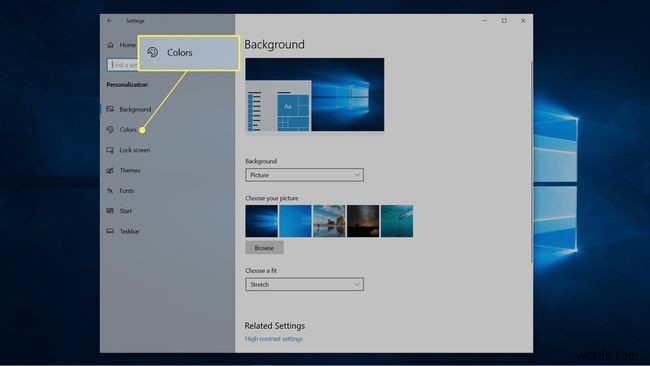Click the Choose your picture label
The height and width of the screenshot is (366, 650).
point(272,198)
